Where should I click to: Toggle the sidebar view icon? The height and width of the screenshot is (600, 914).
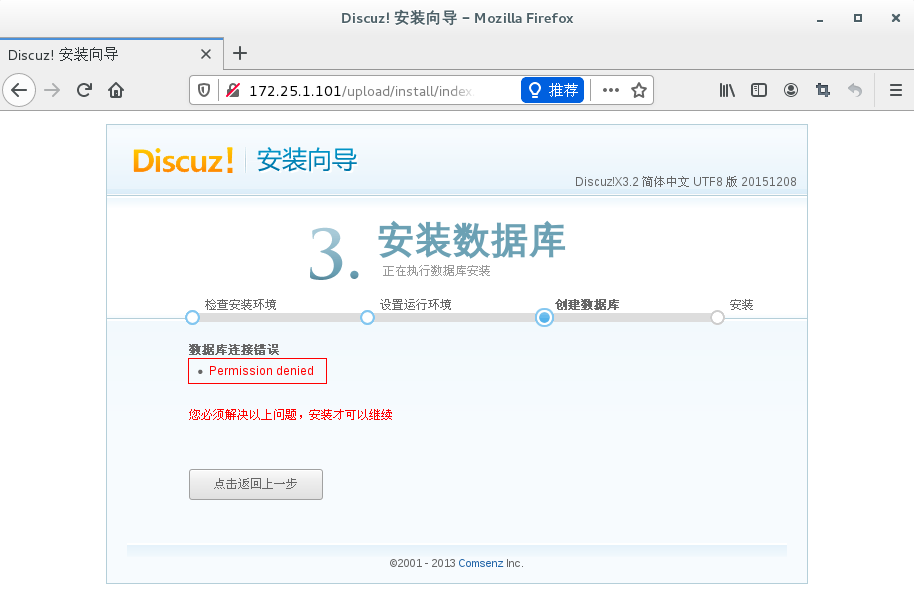tap(759, 90)
